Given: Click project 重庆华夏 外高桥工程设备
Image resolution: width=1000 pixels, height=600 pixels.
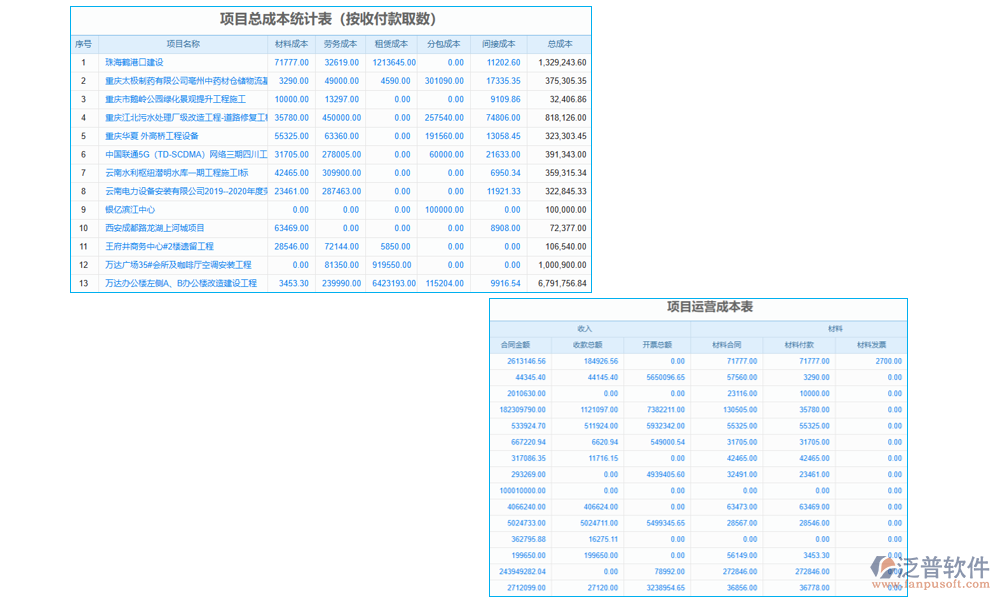Looking at the screenshot, I should (x=152, y=136).
